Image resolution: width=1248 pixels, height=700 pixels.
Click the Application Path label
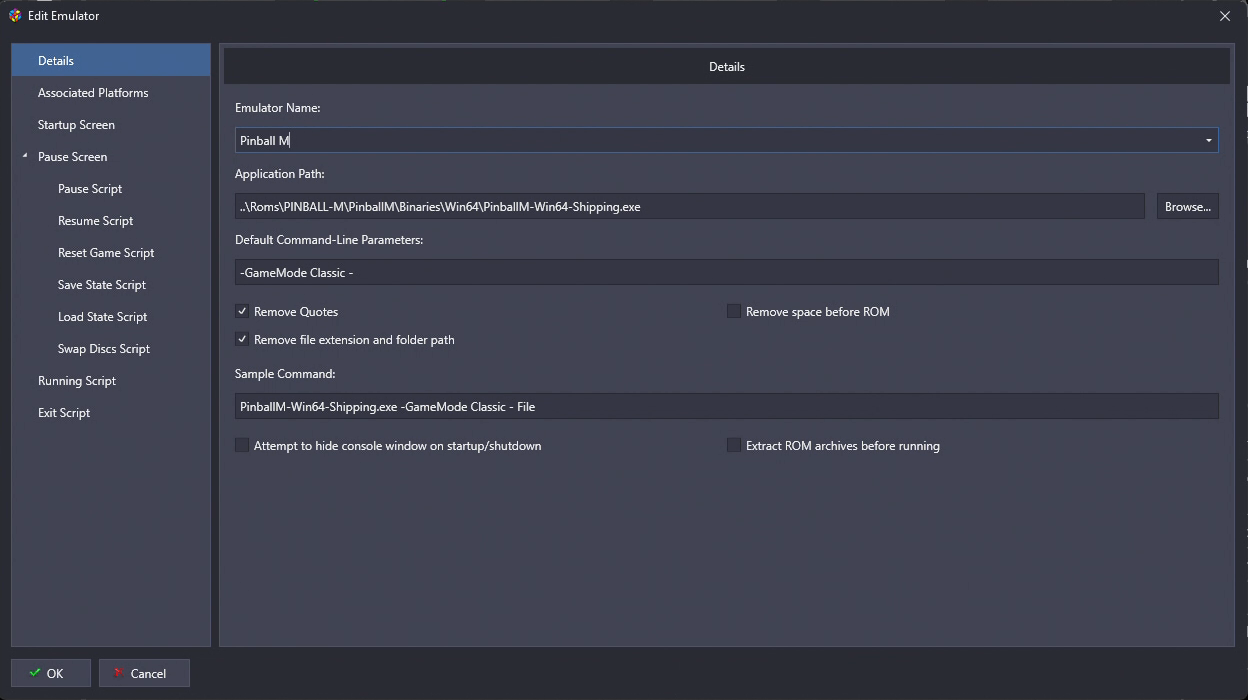pyautogui.click(x=280, y=174)
